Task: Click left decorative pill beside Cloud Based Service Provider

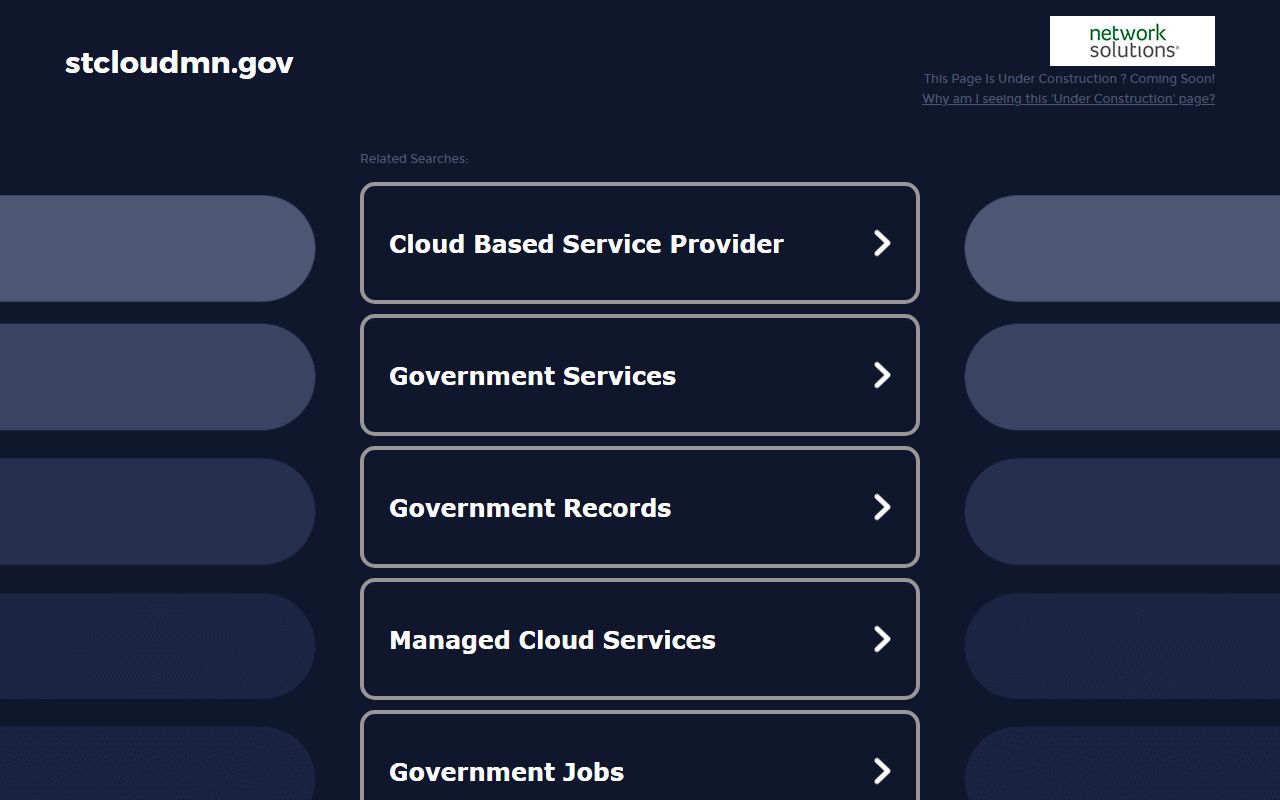Action: point(155,248)
